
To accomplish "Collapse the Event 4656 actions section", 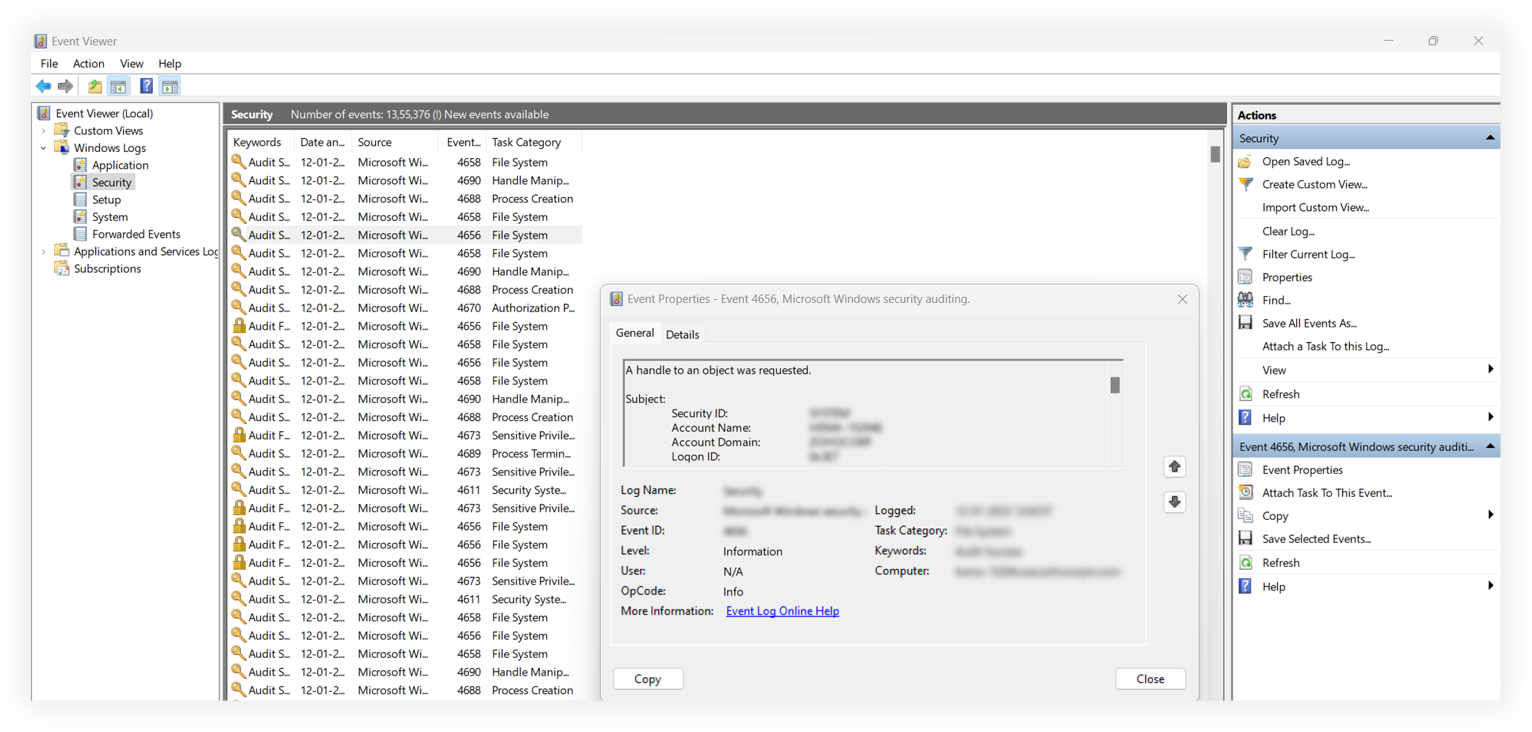I will (x=1489, y=446).
